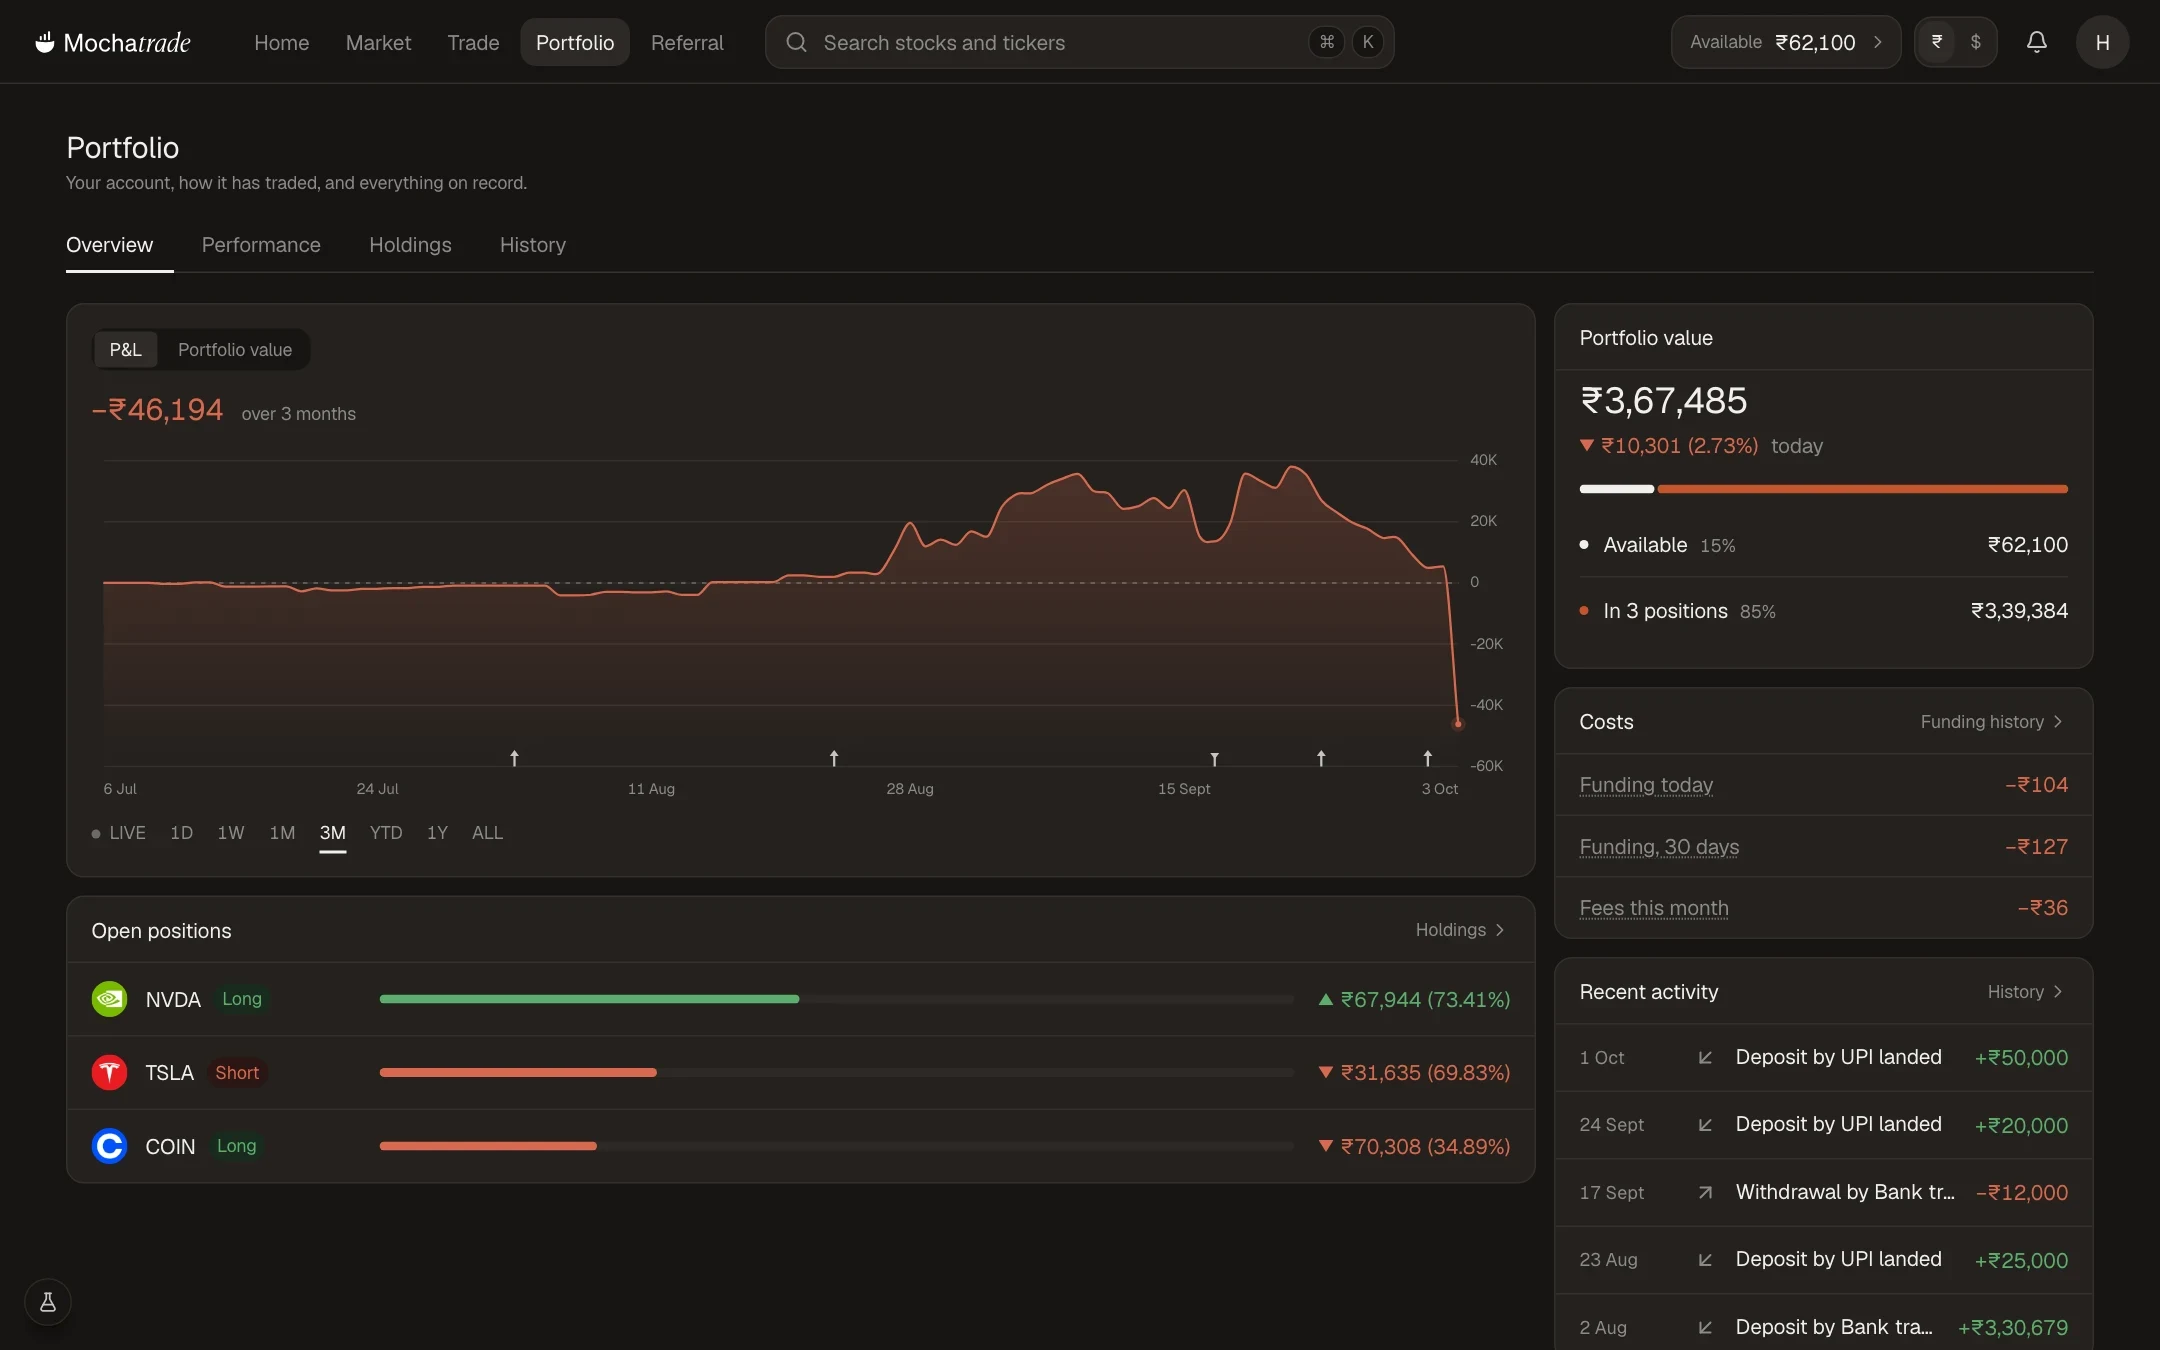Click the Fees this month link
This screenshot has width=2160, height=1350.
click(x=1654, y=908)
